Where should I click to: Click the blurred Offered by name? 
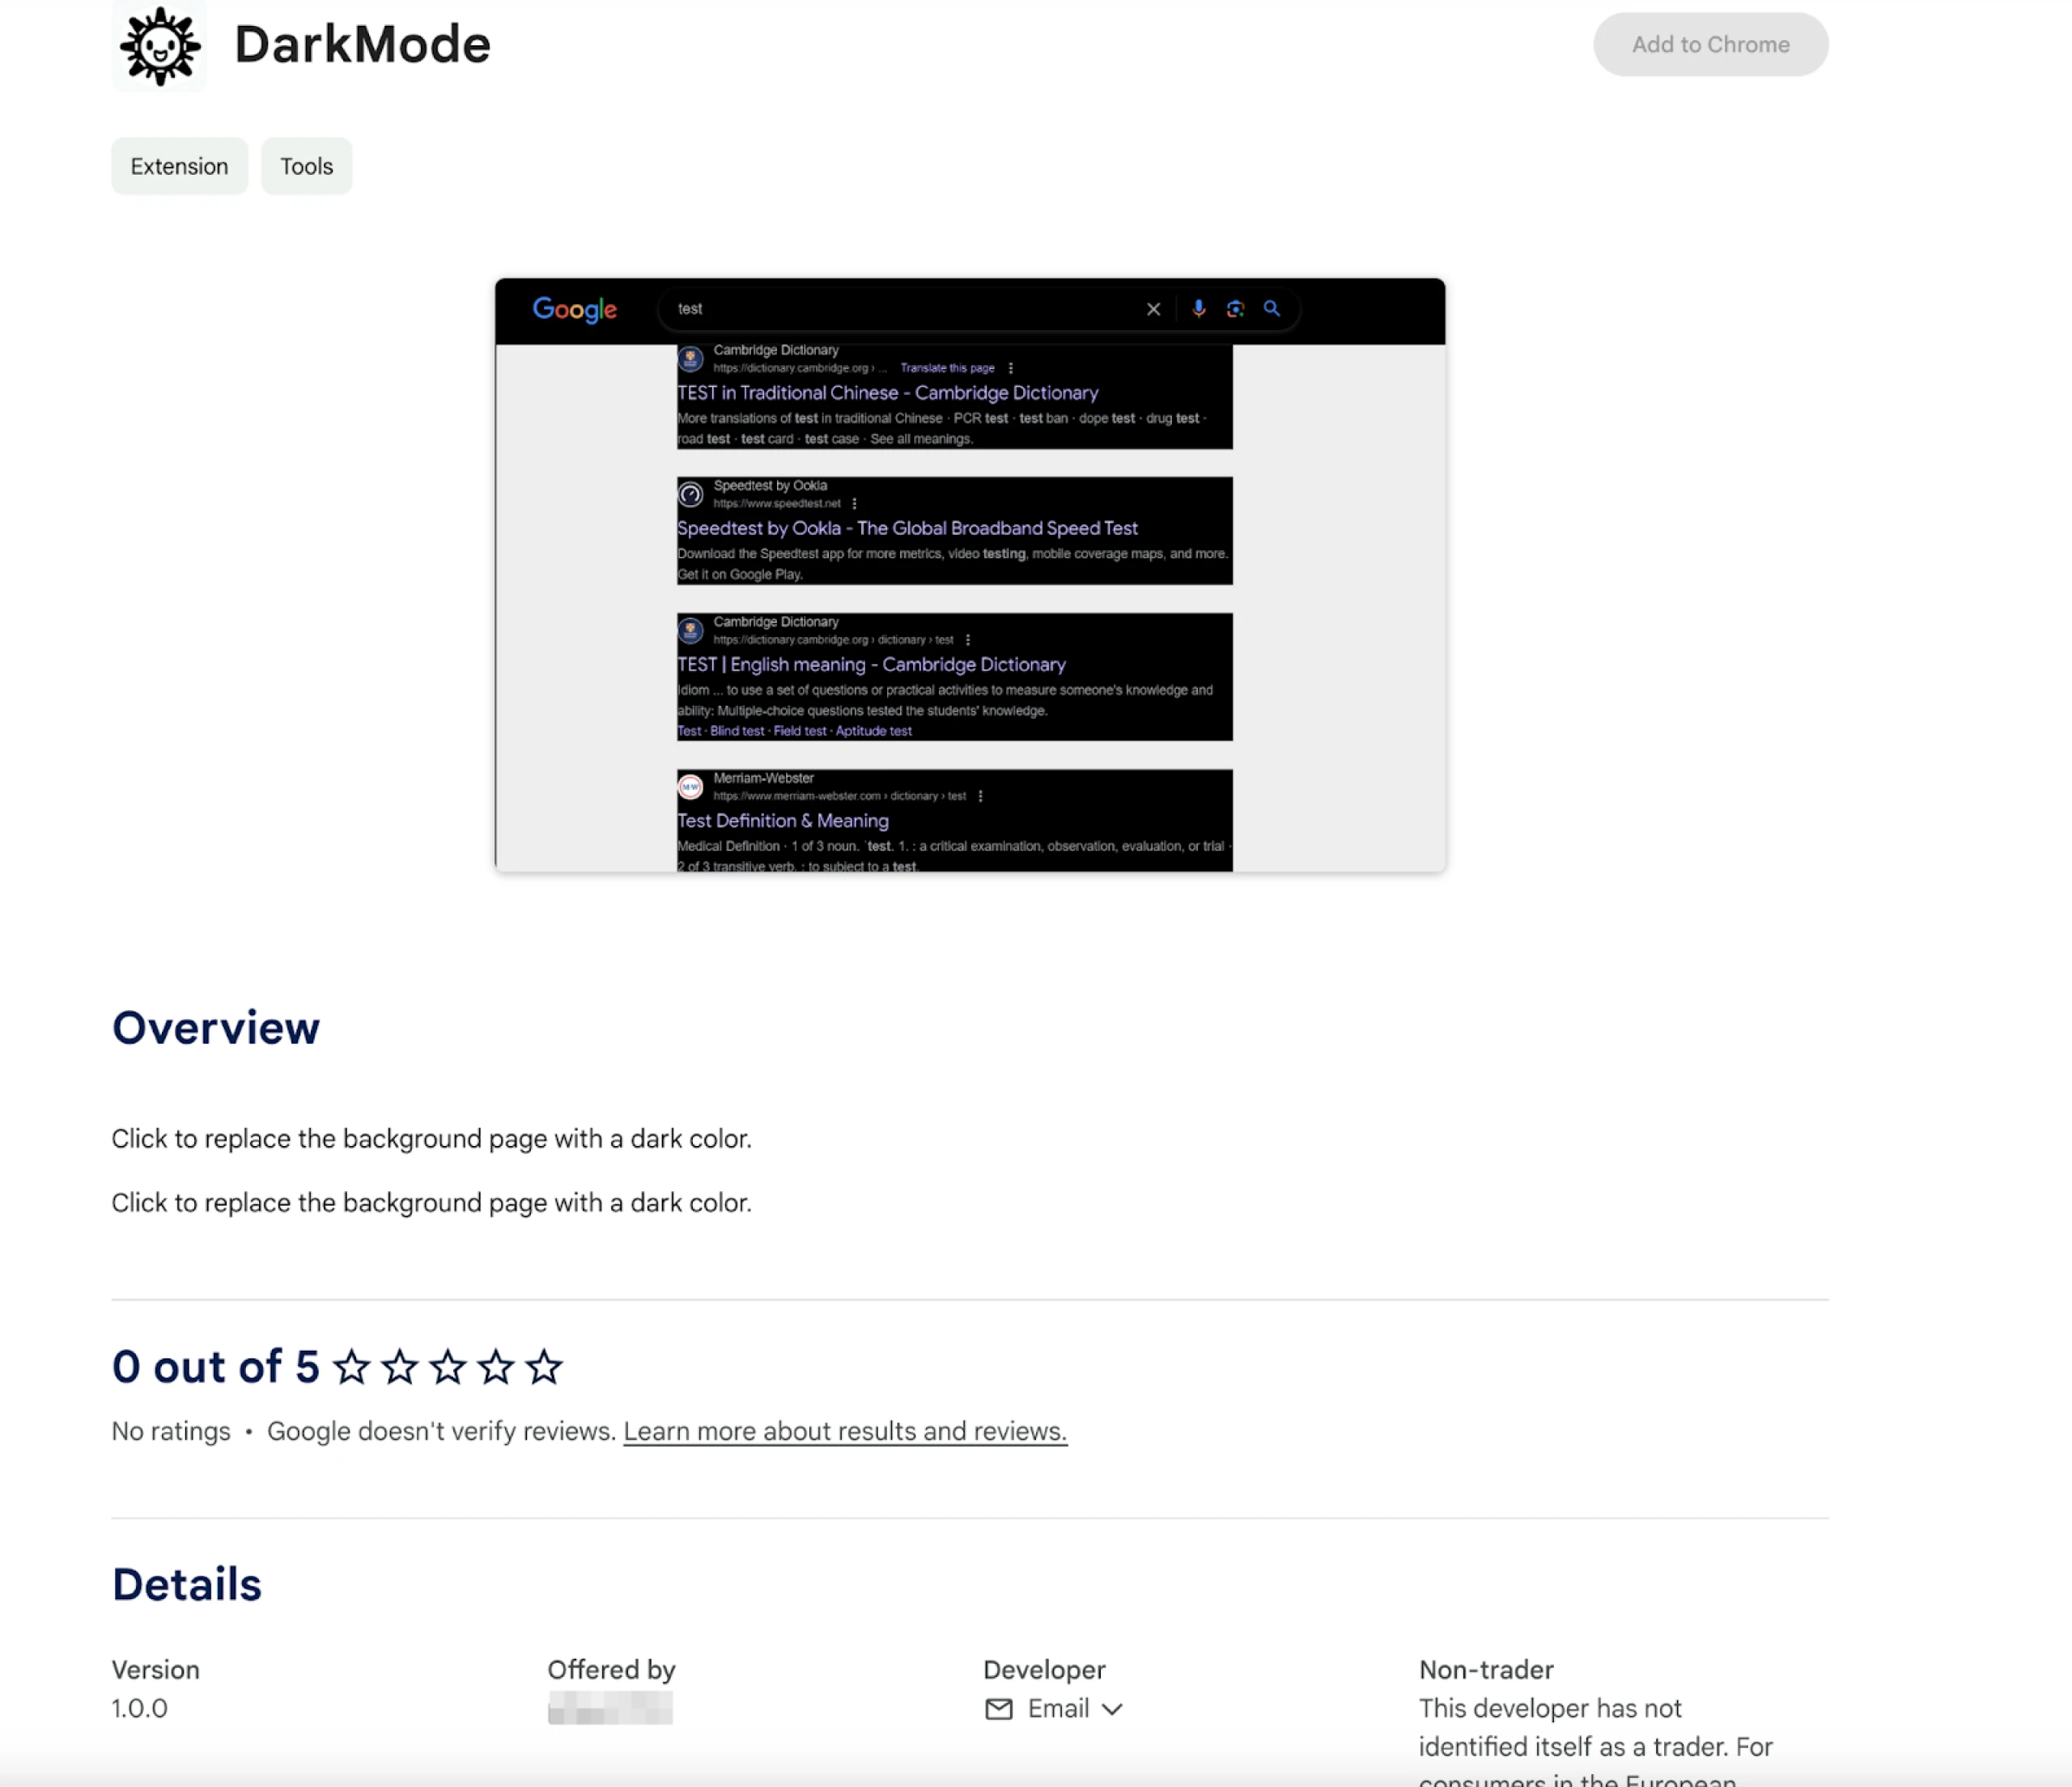[x=610, y=1708]
